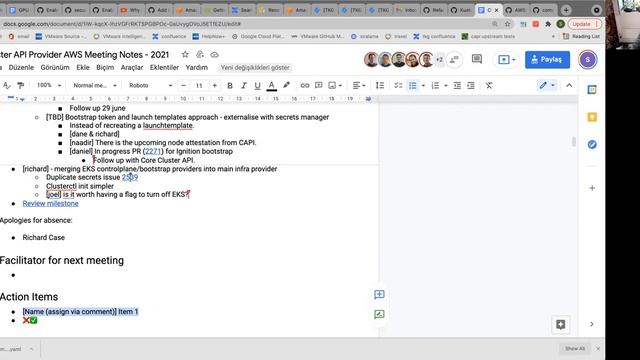Select the paint format tool
The width and height of the screenshot is (640, 360).
tap(20, 85)
